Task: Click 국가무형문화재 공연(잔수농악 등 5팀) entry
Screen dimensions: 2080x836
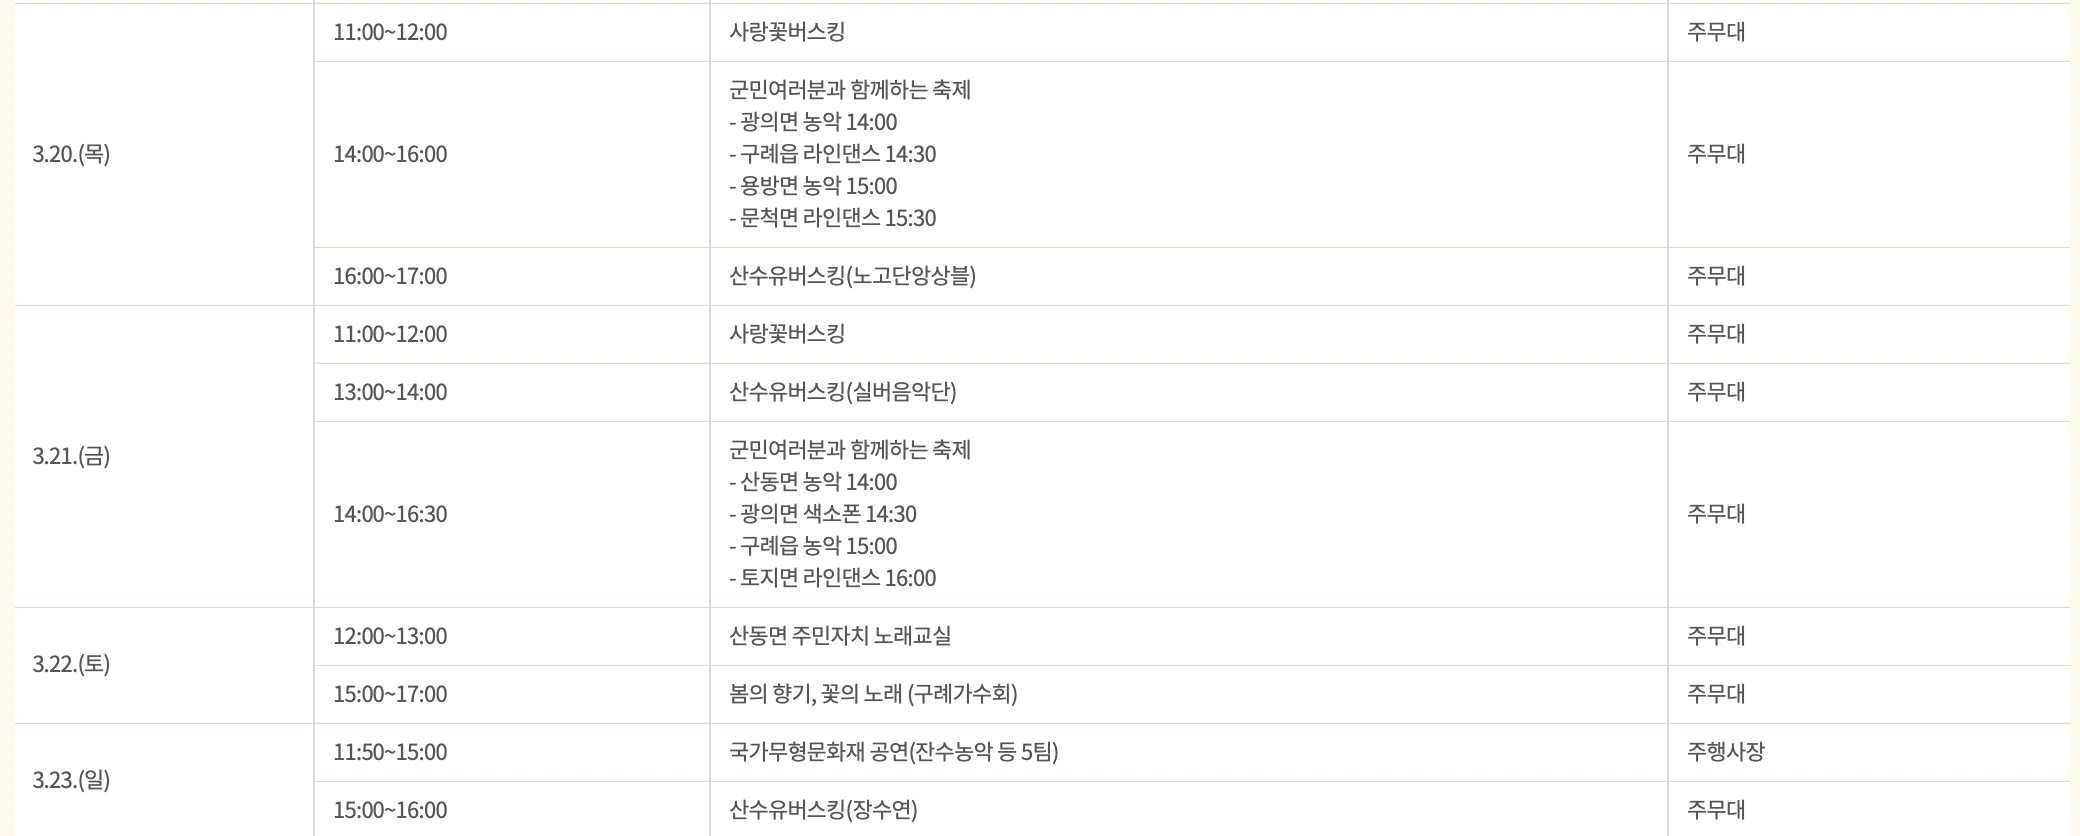Action: click(x=894, y=752)
